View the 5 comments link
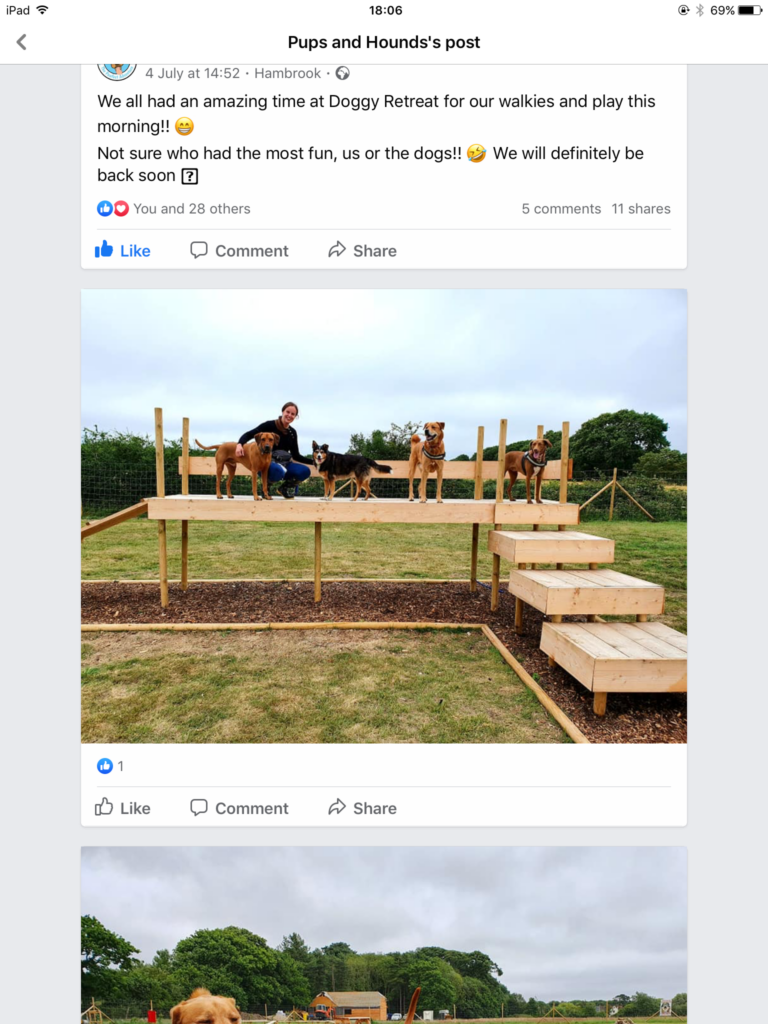 tap(561, 209)
